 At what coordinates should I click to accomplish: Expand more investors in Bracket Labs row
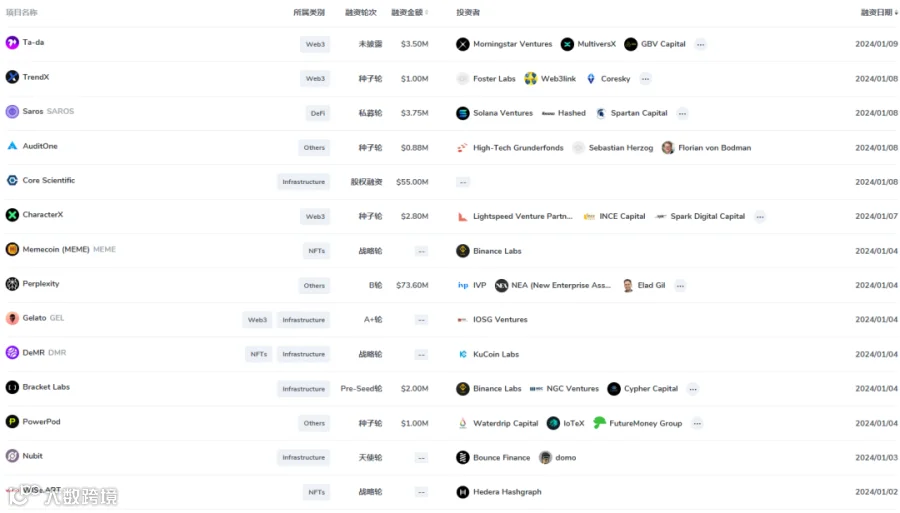[693, 389]
